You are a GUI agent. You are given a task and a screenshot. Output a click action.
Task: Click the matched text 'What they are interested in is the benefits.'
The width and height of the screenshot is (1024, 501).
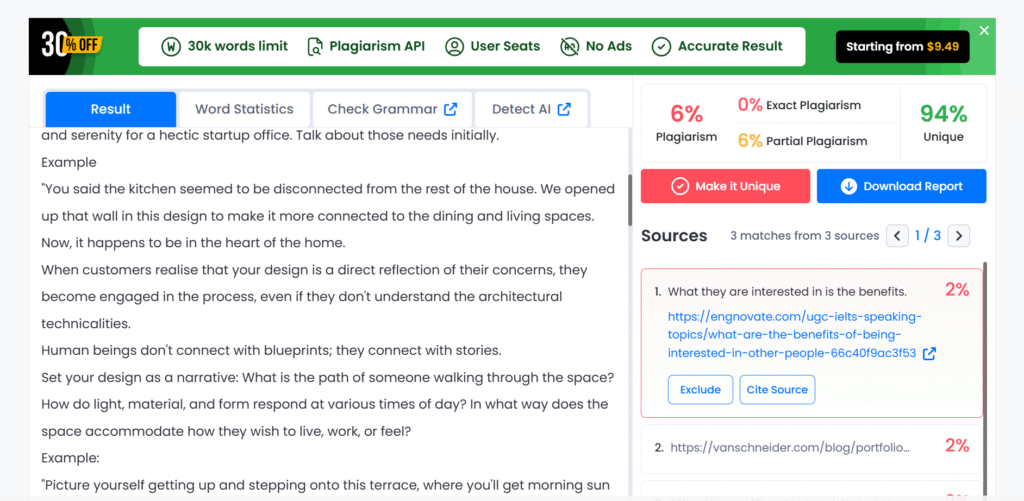(x=787, y=292)
